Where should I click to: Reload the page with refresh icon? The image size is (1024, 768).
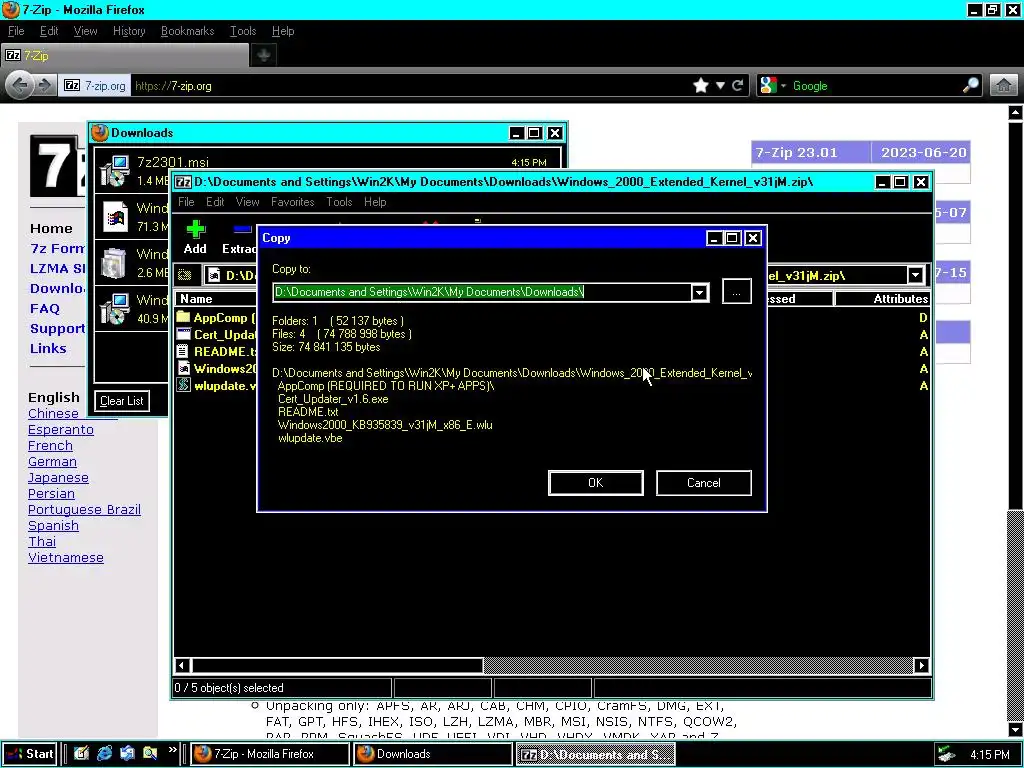click(737, 86)
